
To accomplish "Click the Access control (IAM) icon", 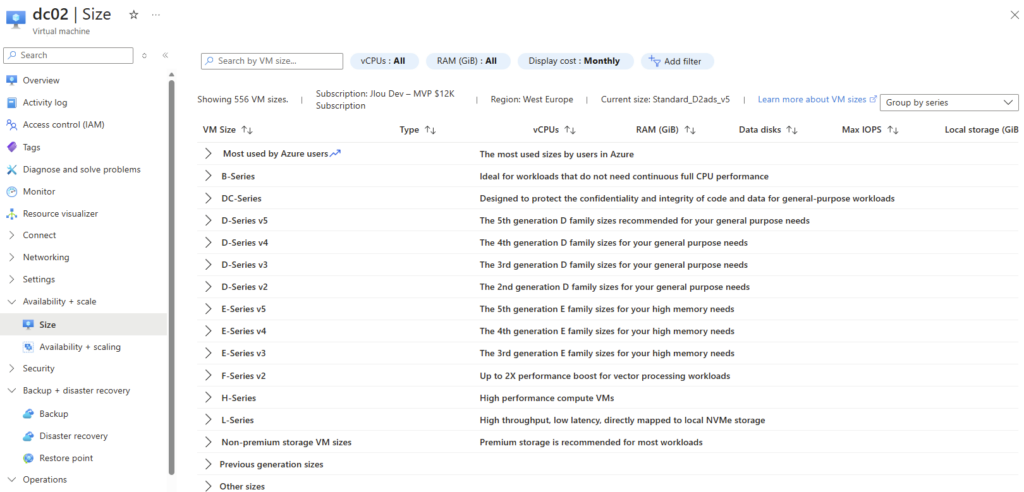I will [11, 124].
